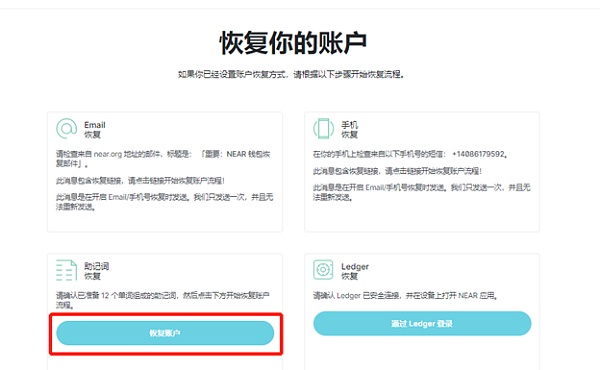Click the Email @ recovery icon

point(67,129)
